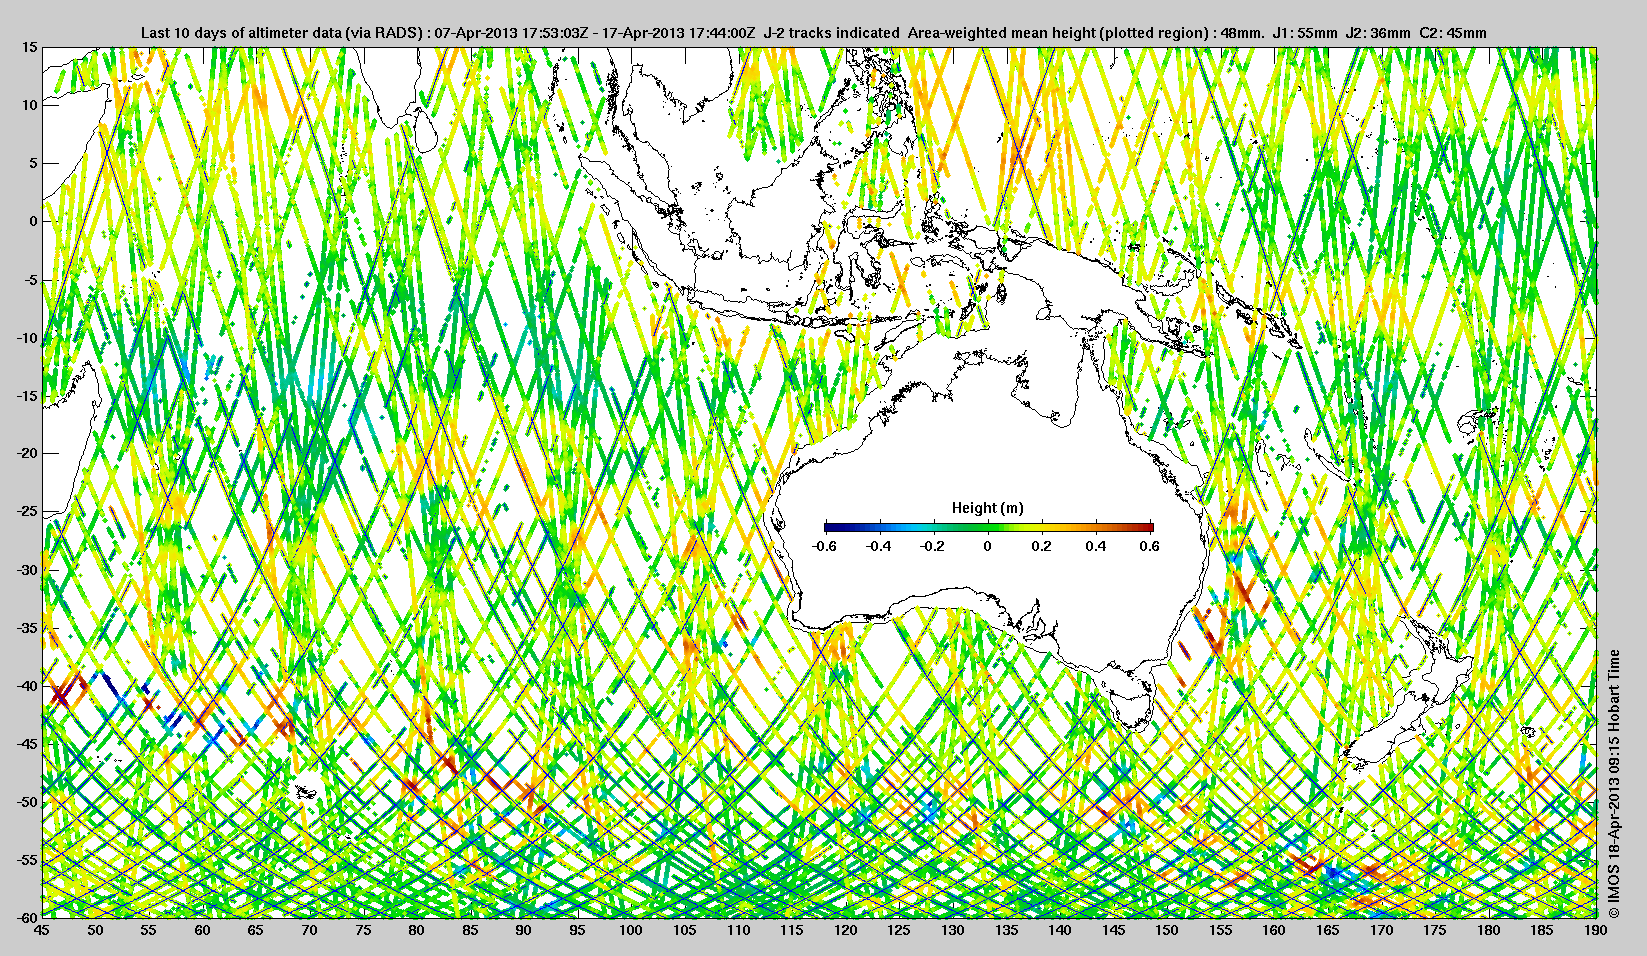Click the 'J2: 36mm' value in title

pyautogui.click(x=1378, y=33)
